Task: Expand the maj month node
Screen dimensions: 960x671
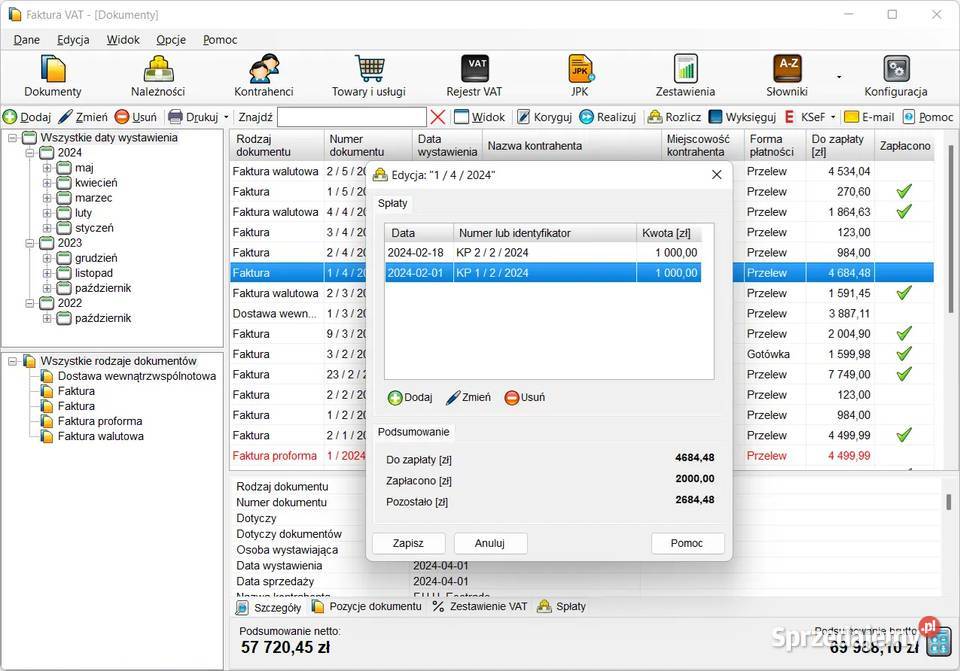Action: click(x=47, y=168)
